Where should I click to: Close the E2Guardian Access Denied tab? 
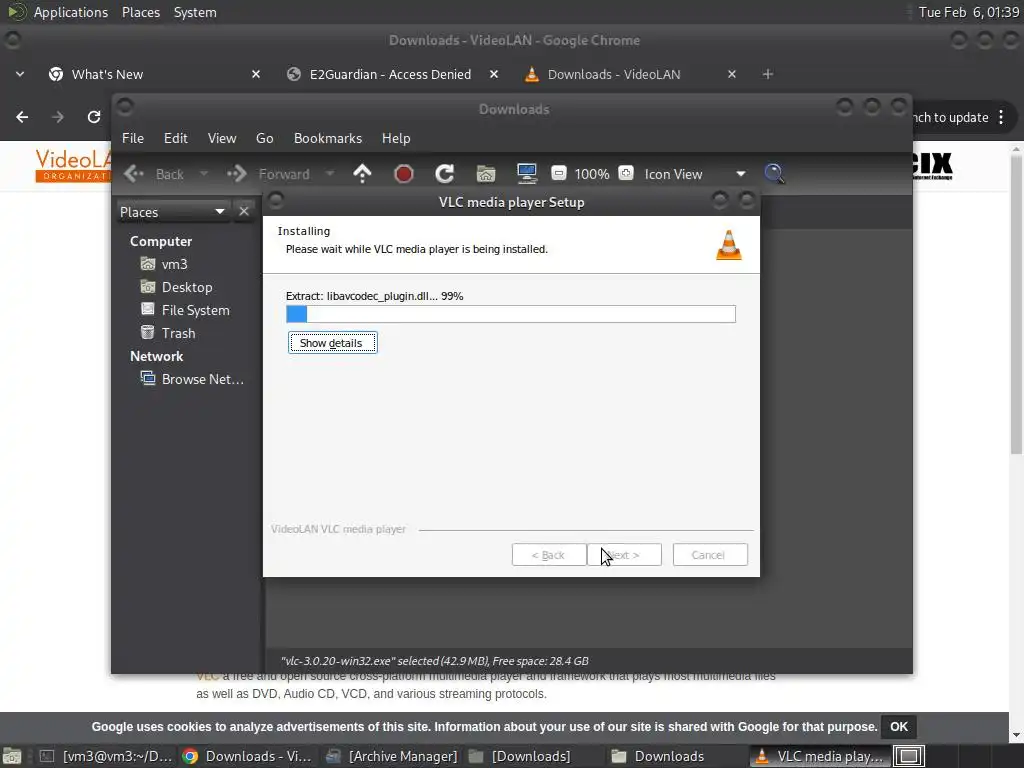tap(494, 74)
